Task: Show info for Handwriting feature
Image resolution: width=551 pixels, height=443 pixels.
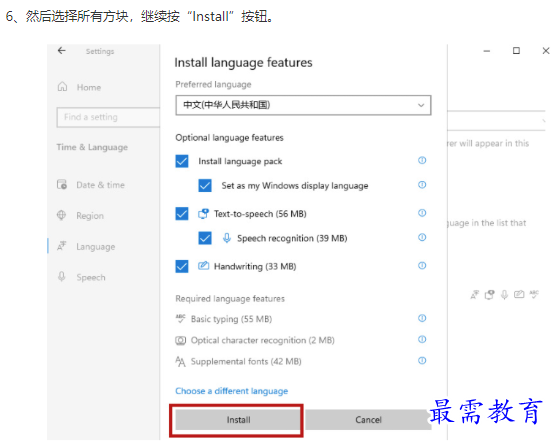Action: tap(422, 265)
